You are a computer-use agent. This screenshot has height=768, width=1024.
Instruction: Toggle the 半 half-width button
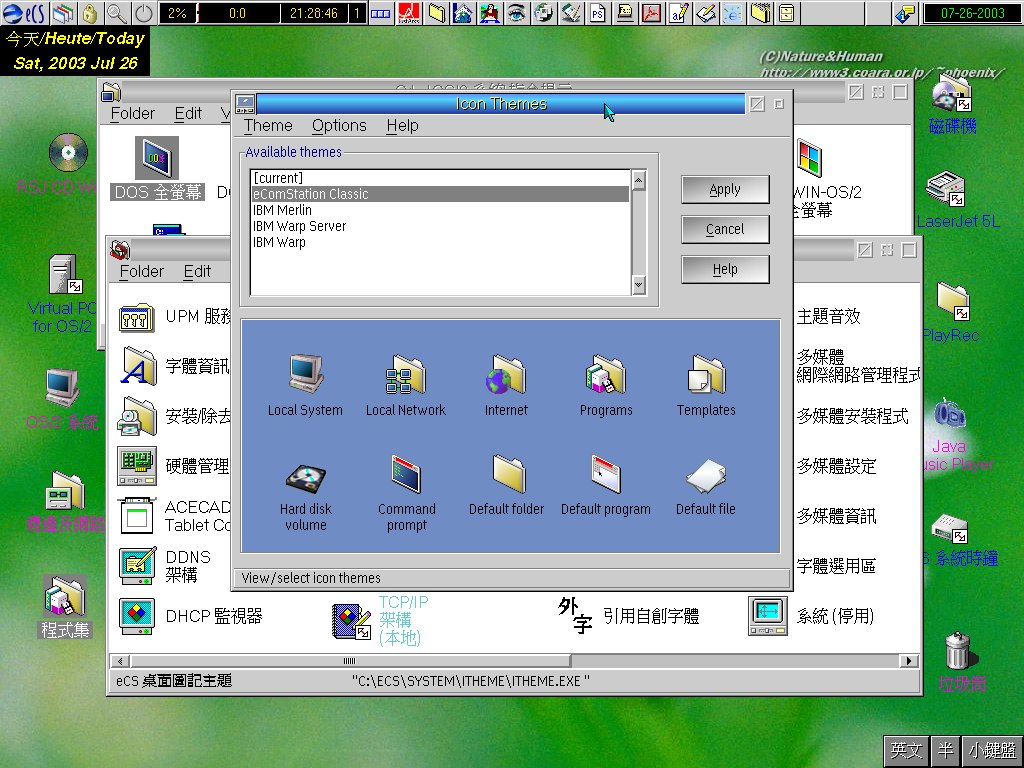[945, 750]
